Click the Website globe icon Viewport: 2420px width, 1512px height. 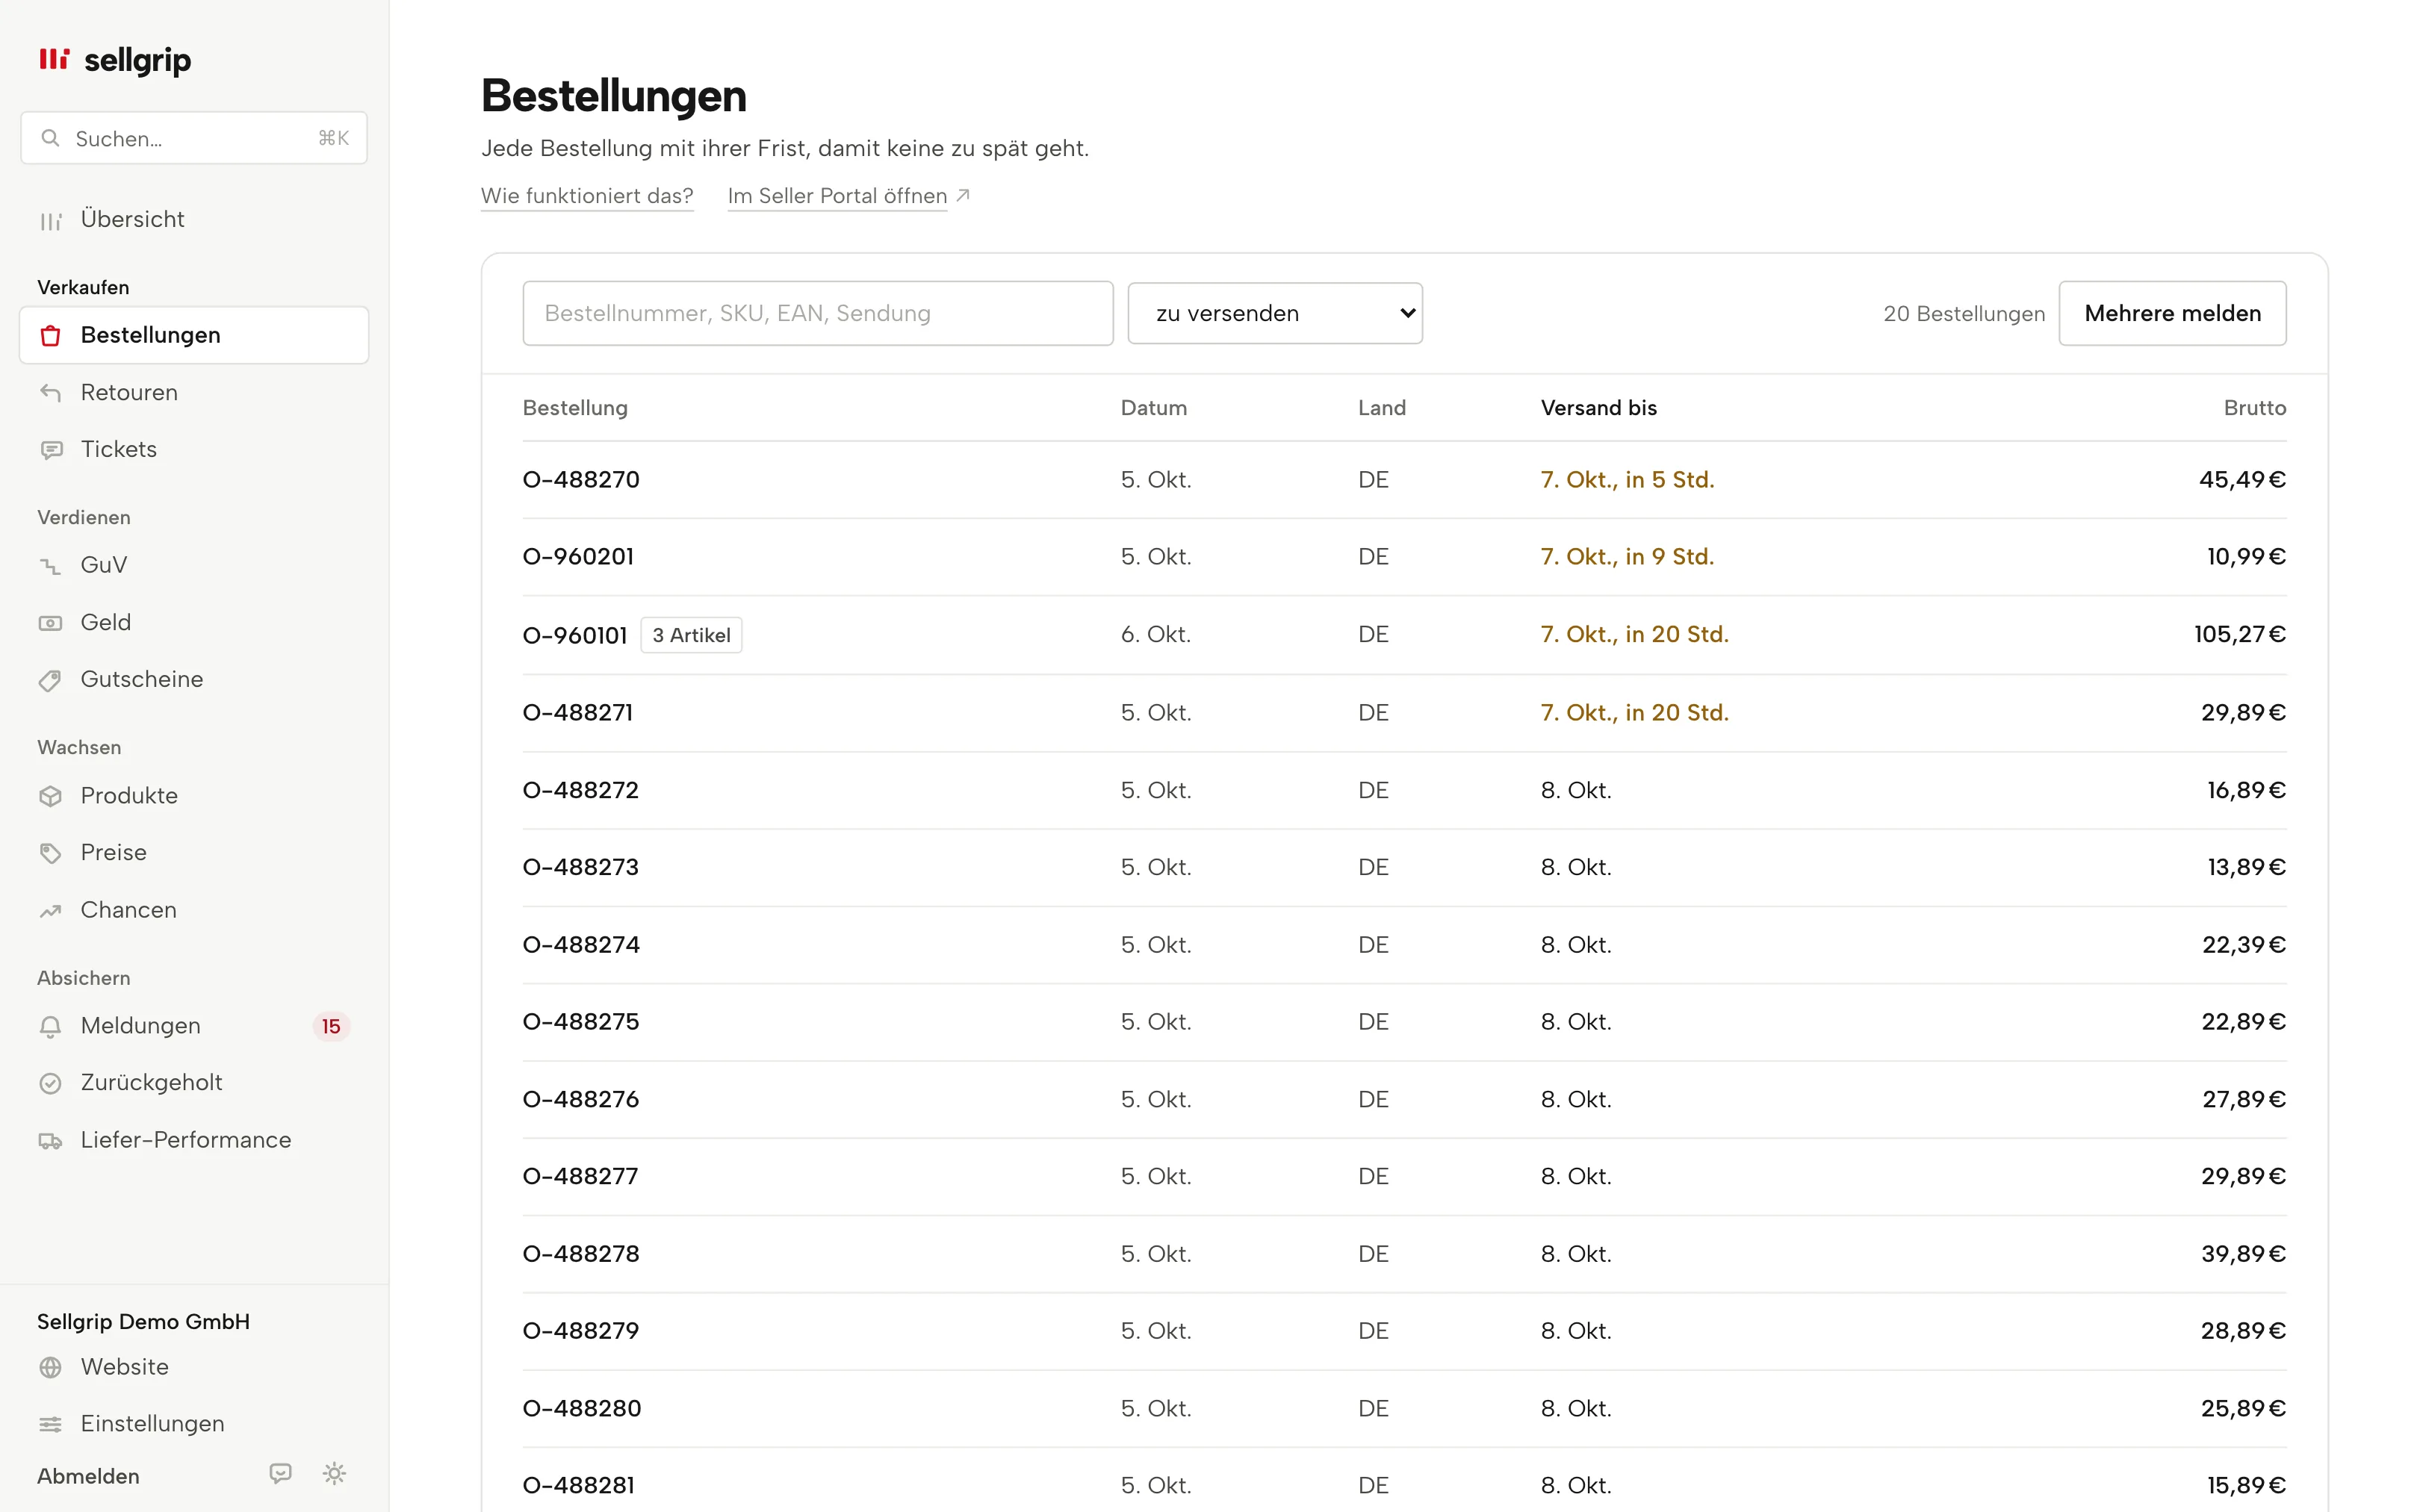[51, 1367]
